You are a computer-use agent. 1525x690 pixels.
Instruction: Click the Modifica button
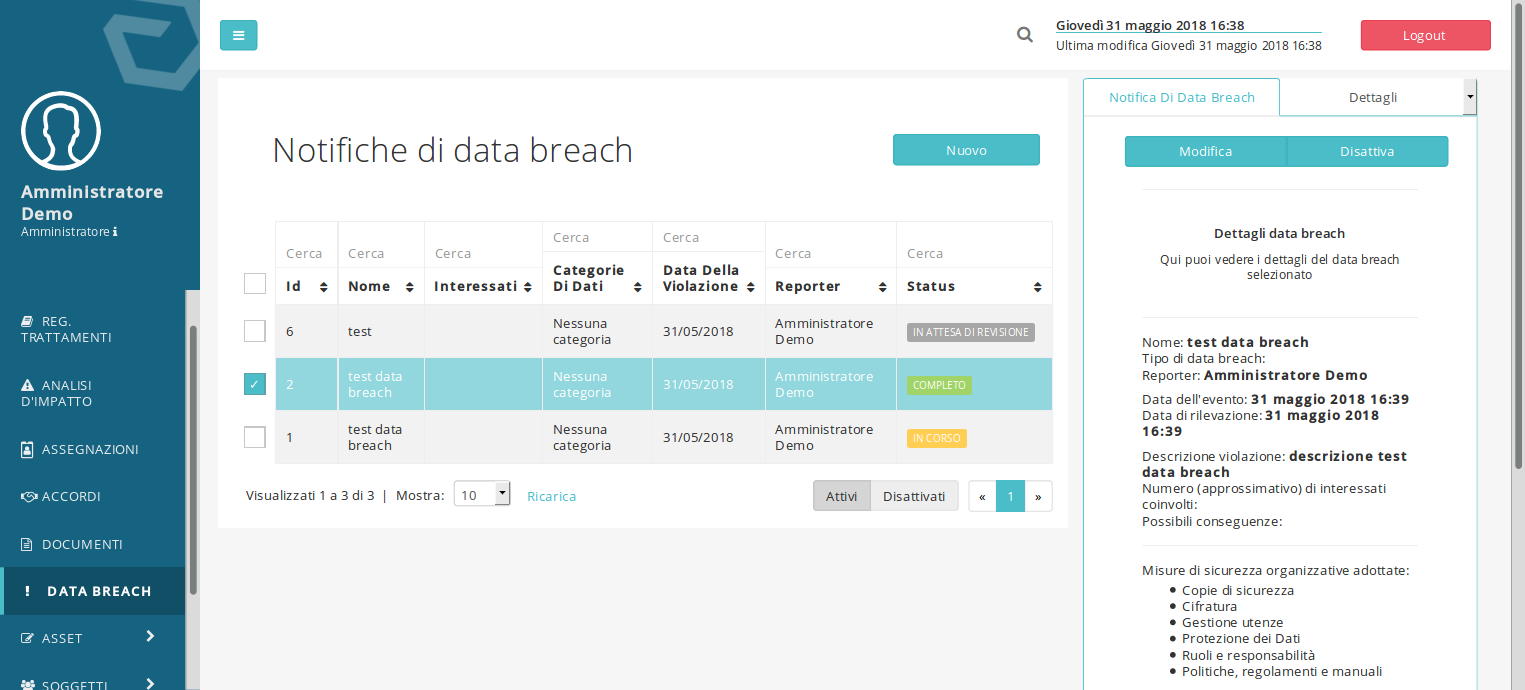(1205, 152)
